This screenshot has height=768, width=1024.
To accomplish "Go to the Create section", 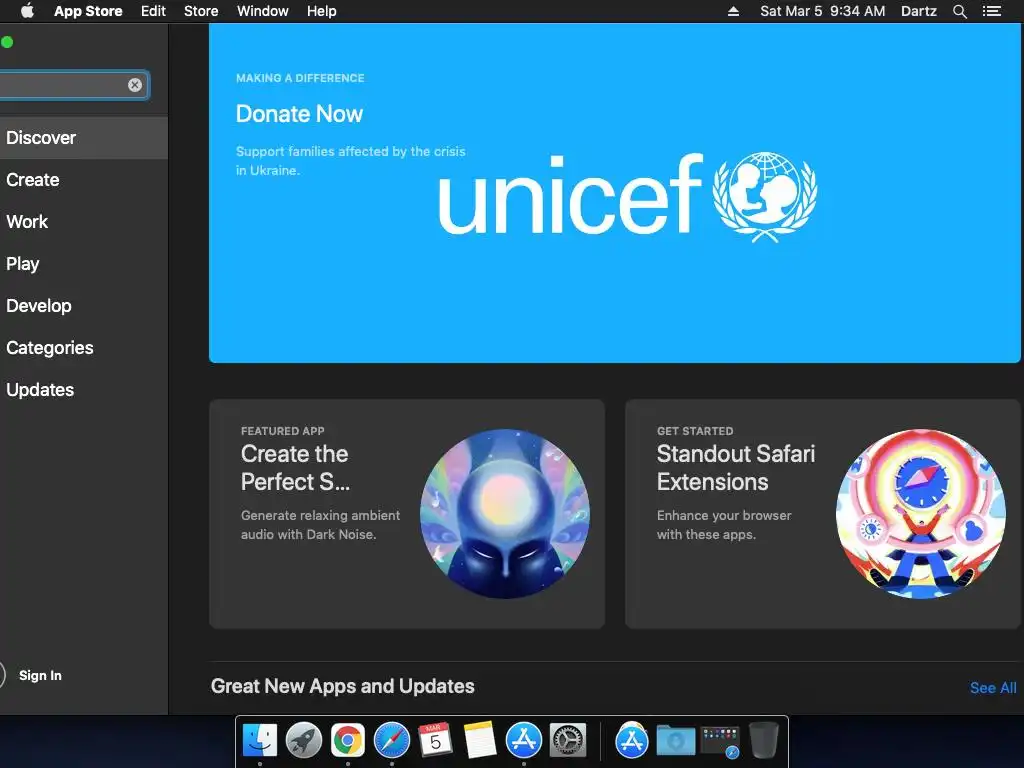I will click(84, 180).
